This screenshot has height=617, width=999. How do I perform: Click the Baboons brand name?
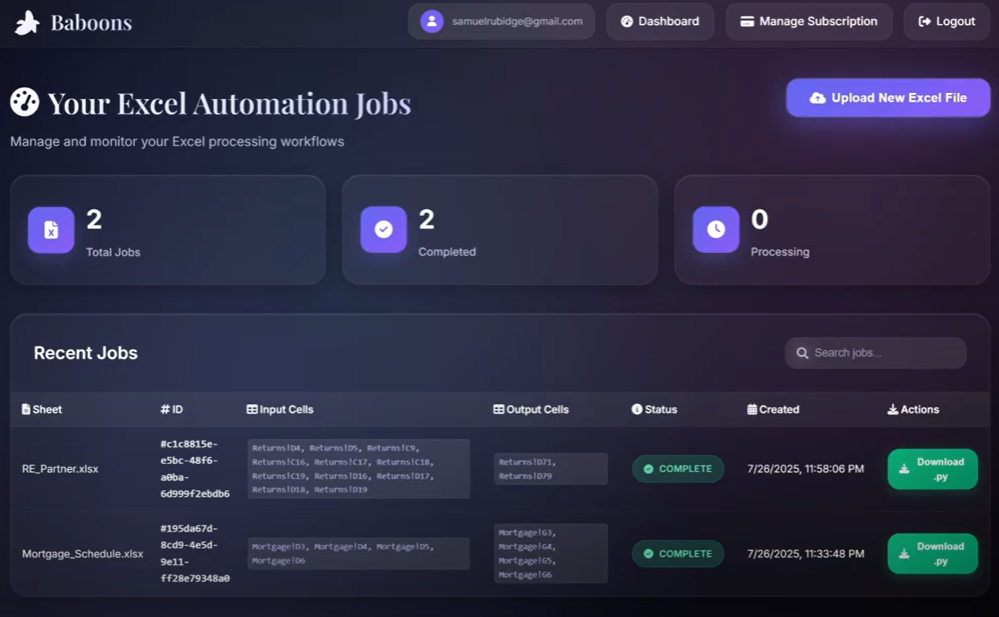[91, 23]
